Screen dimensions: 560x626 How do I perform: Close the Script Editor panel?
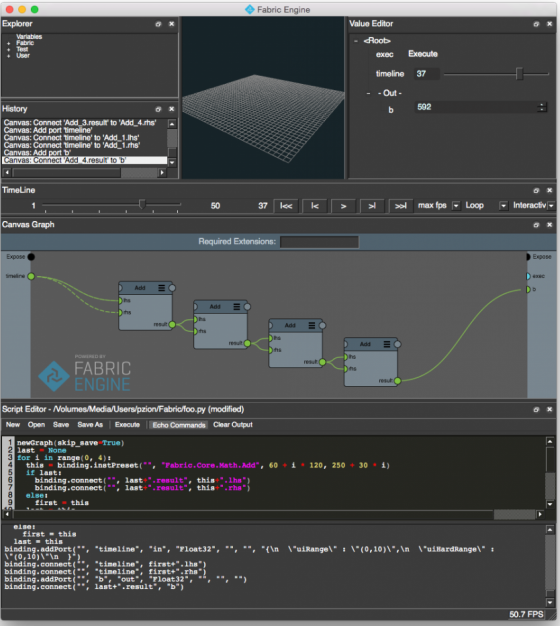tap(550, 410)
